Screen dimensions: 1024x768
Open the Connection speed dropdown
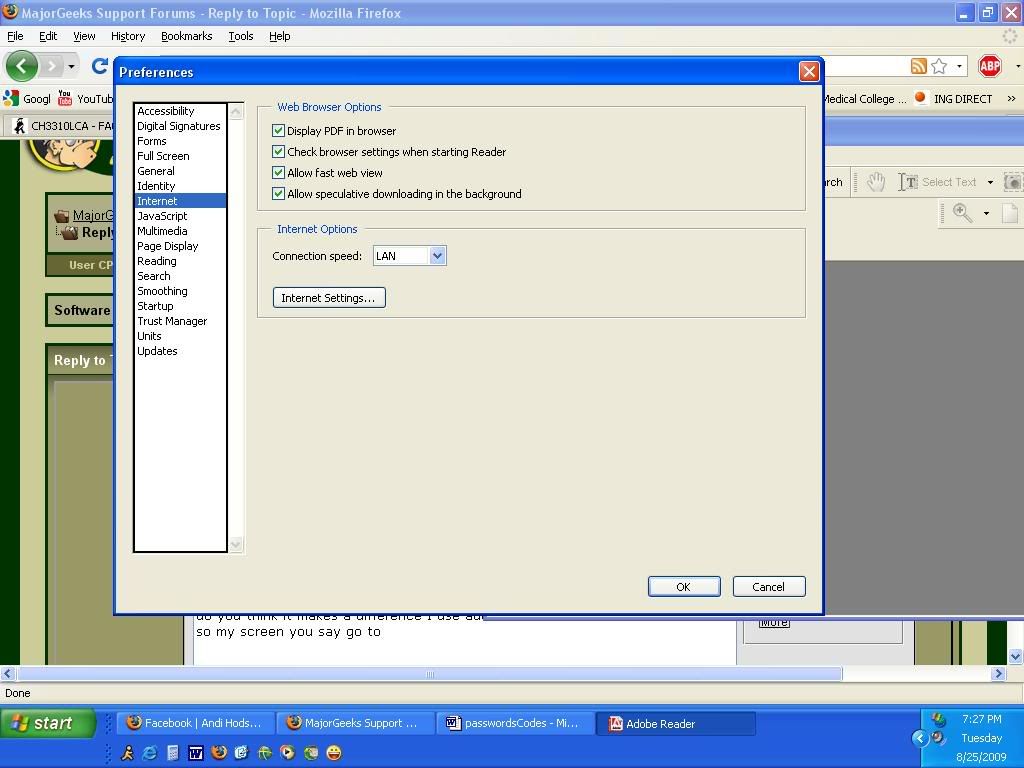click(x=437, y=256)
